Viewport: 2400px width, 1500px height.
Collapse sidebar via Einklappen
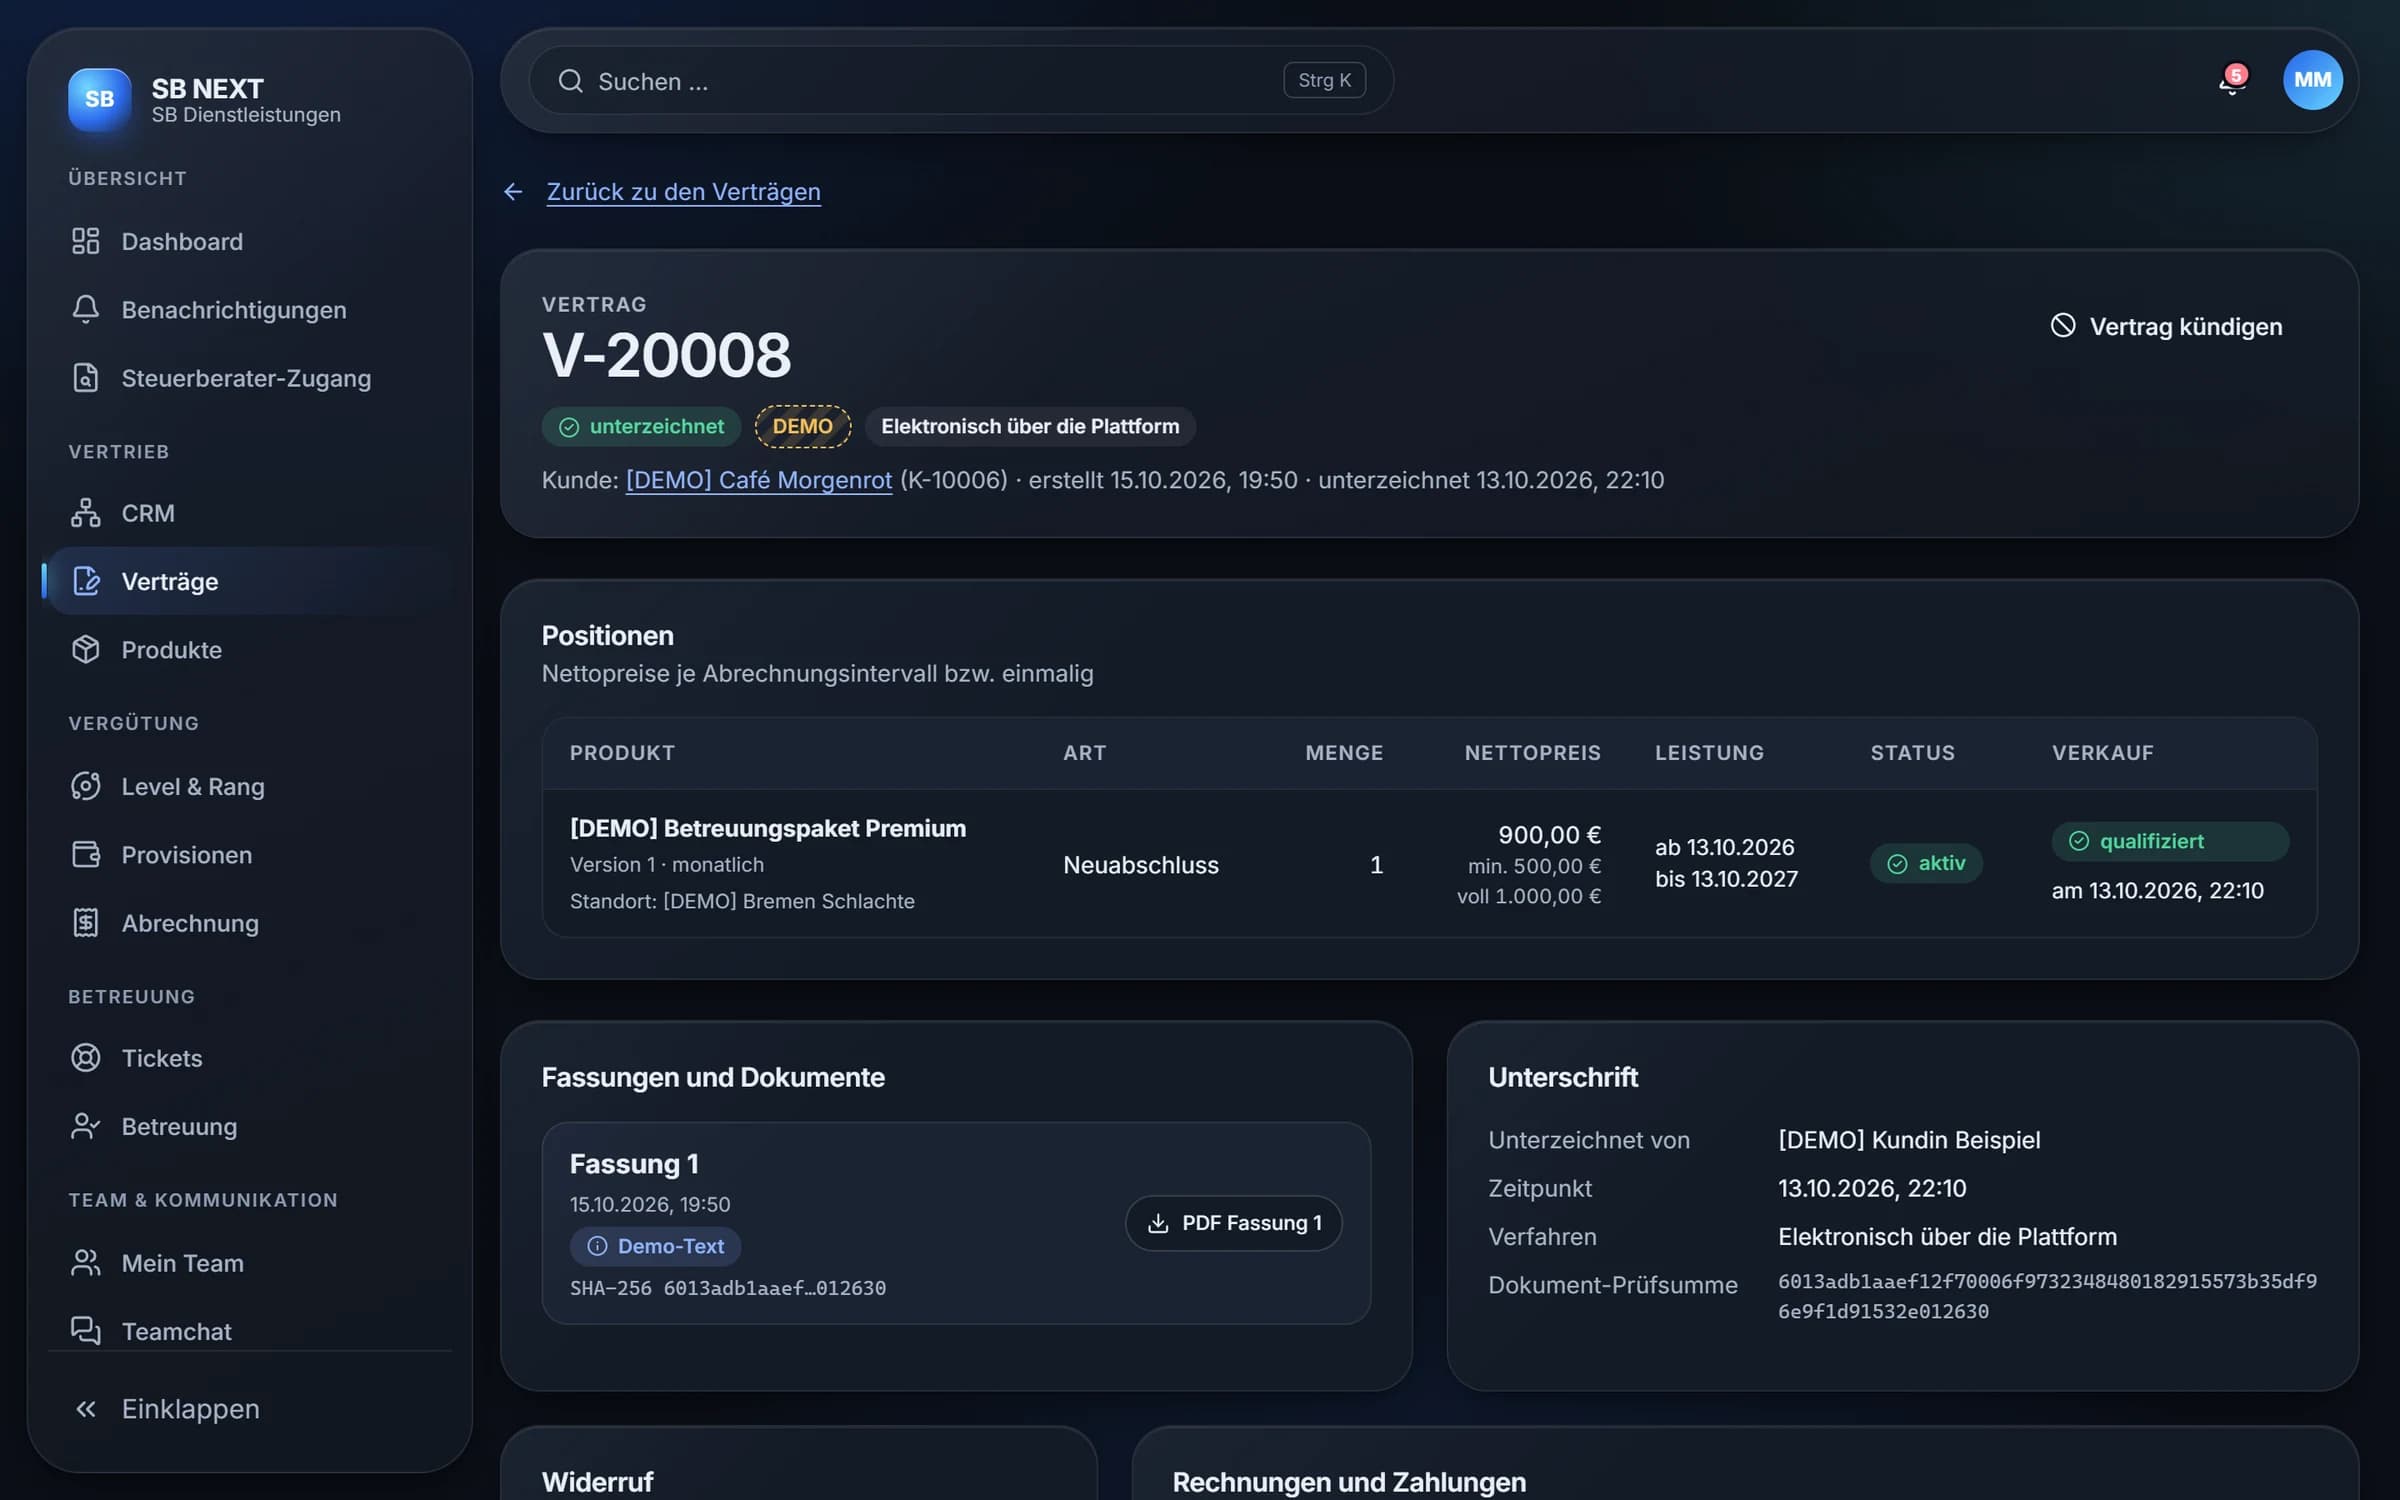[250, 1408]
